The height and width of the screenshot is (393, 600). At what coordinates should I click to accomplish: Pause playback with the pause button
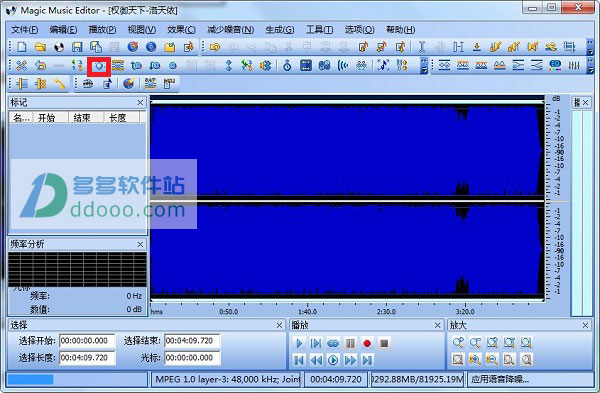tap(350, 343)
